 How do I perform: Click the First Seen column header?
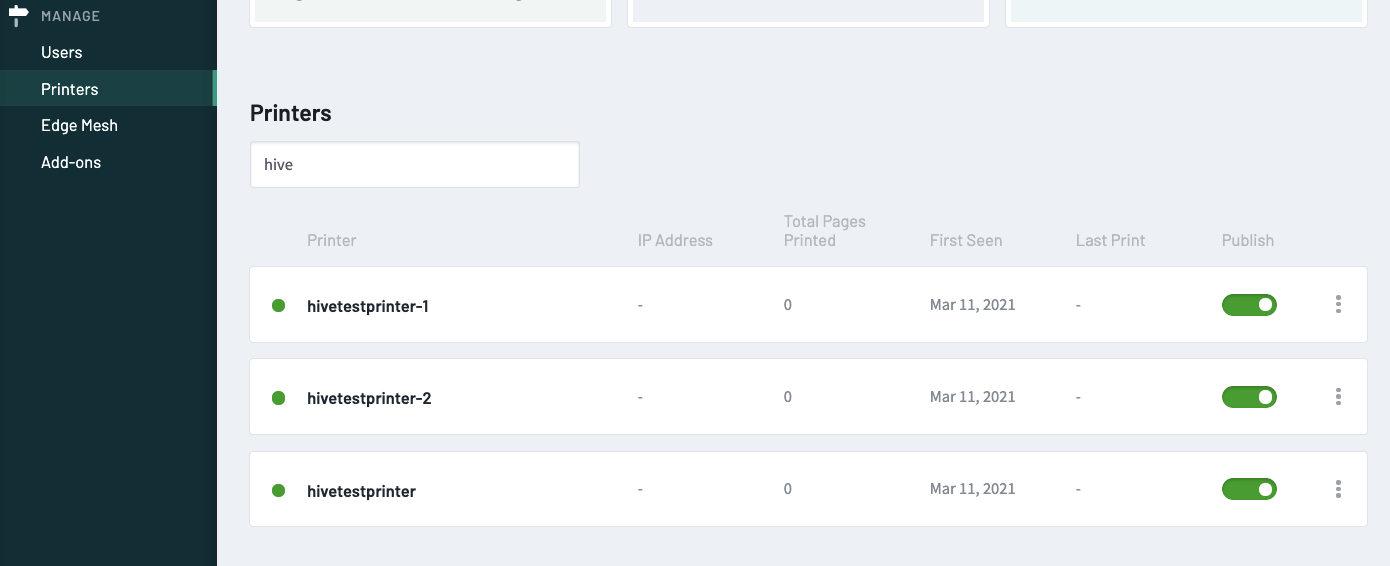coord(966,240)
